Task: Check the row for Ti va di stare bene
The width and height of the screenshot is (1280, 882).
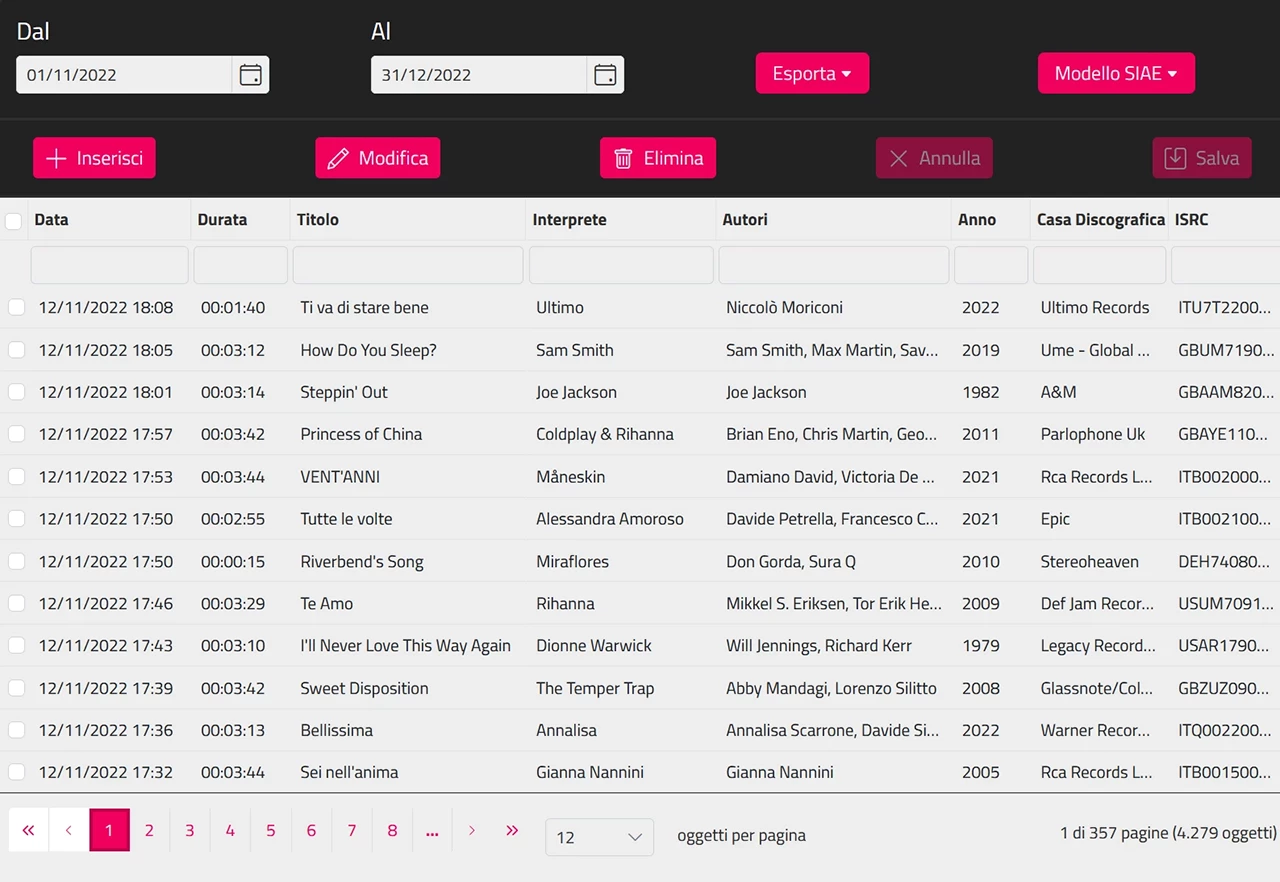Action: click(x=17, y=307)
